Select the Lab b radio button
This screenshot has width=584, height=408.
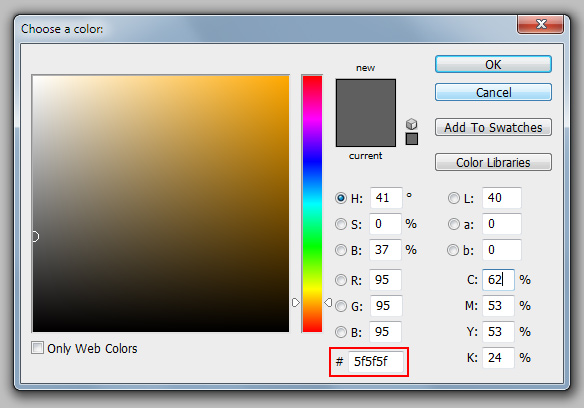pyautogui.click(x=453, y=250)
